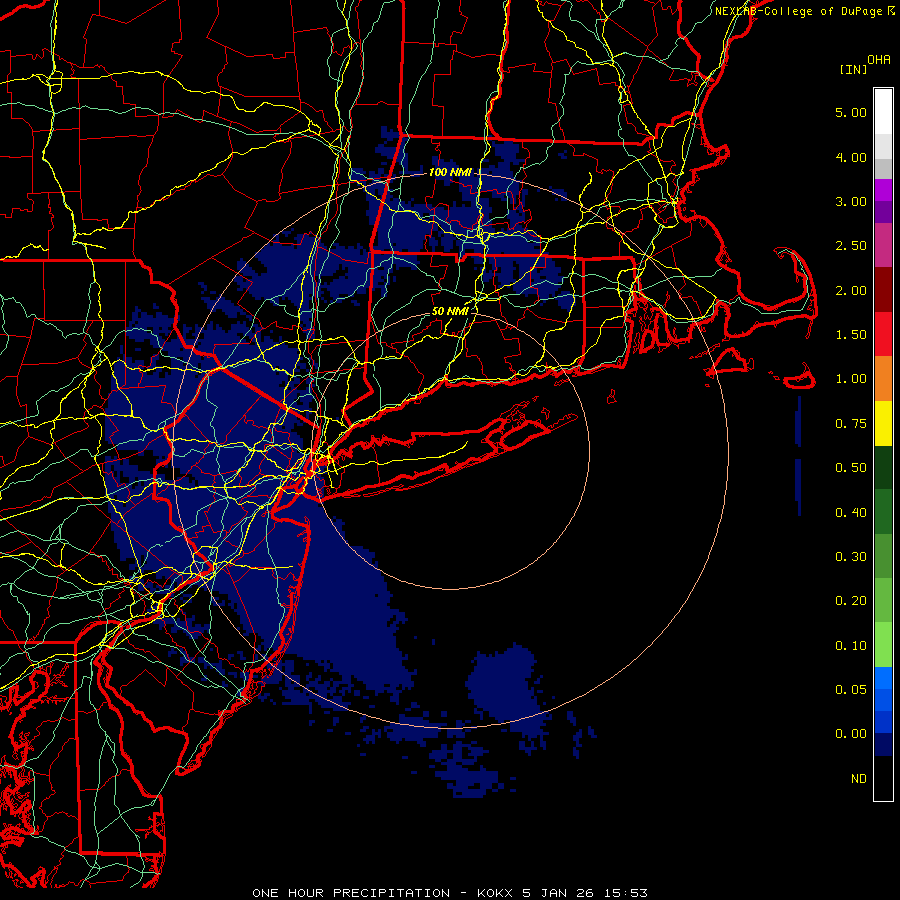
Task: Click the KOKX radar site identifier
Action: [496, 893]
